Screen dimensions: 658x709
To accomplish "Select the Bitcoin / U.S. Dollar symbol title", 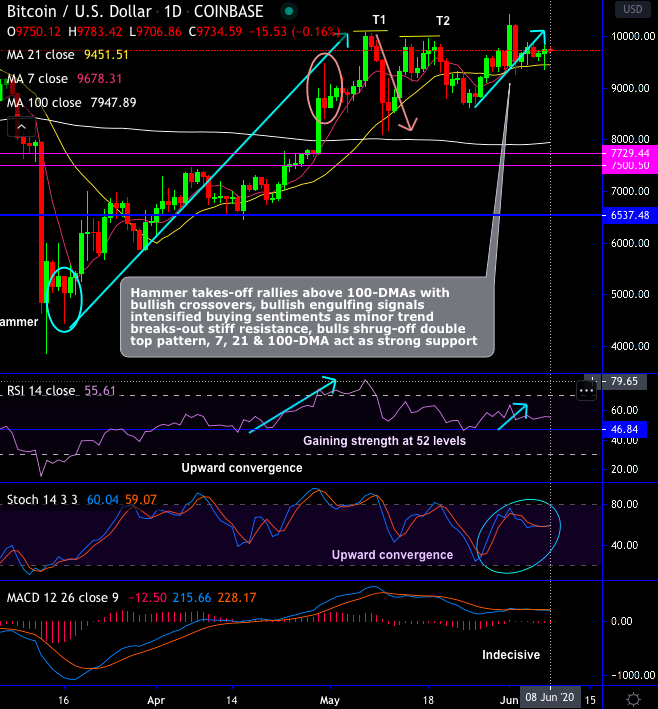I will (79, 11).
